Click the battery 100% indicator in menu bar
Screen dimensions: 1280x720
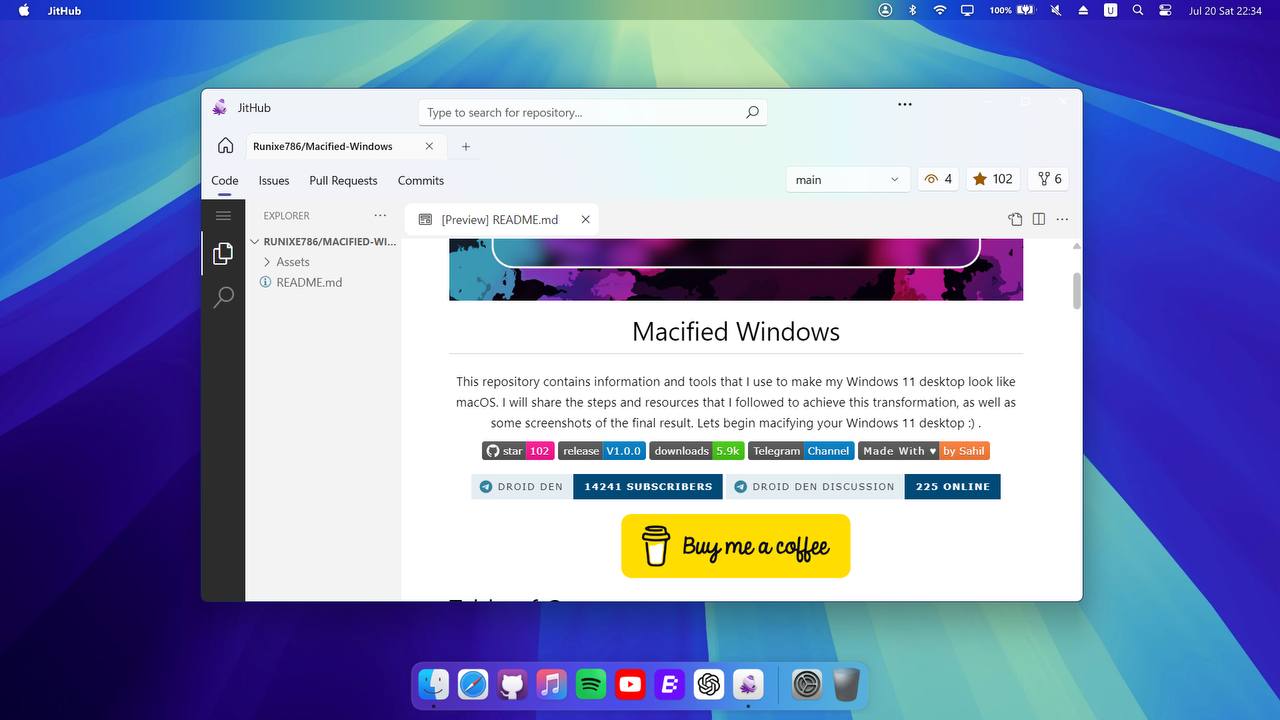[1012, 10]
